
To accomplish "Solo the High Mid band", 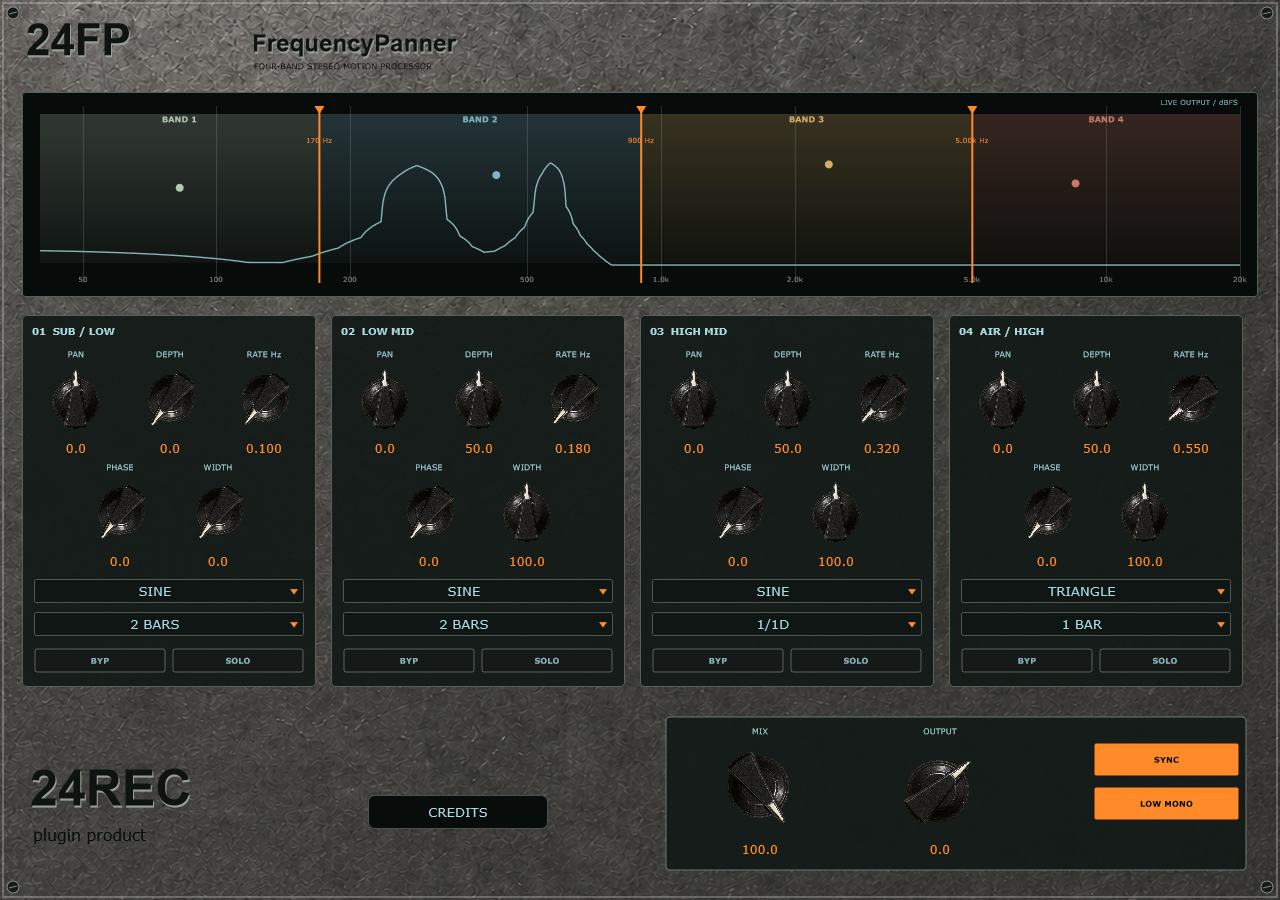I will pyautogui.click(x=856, y=661).
